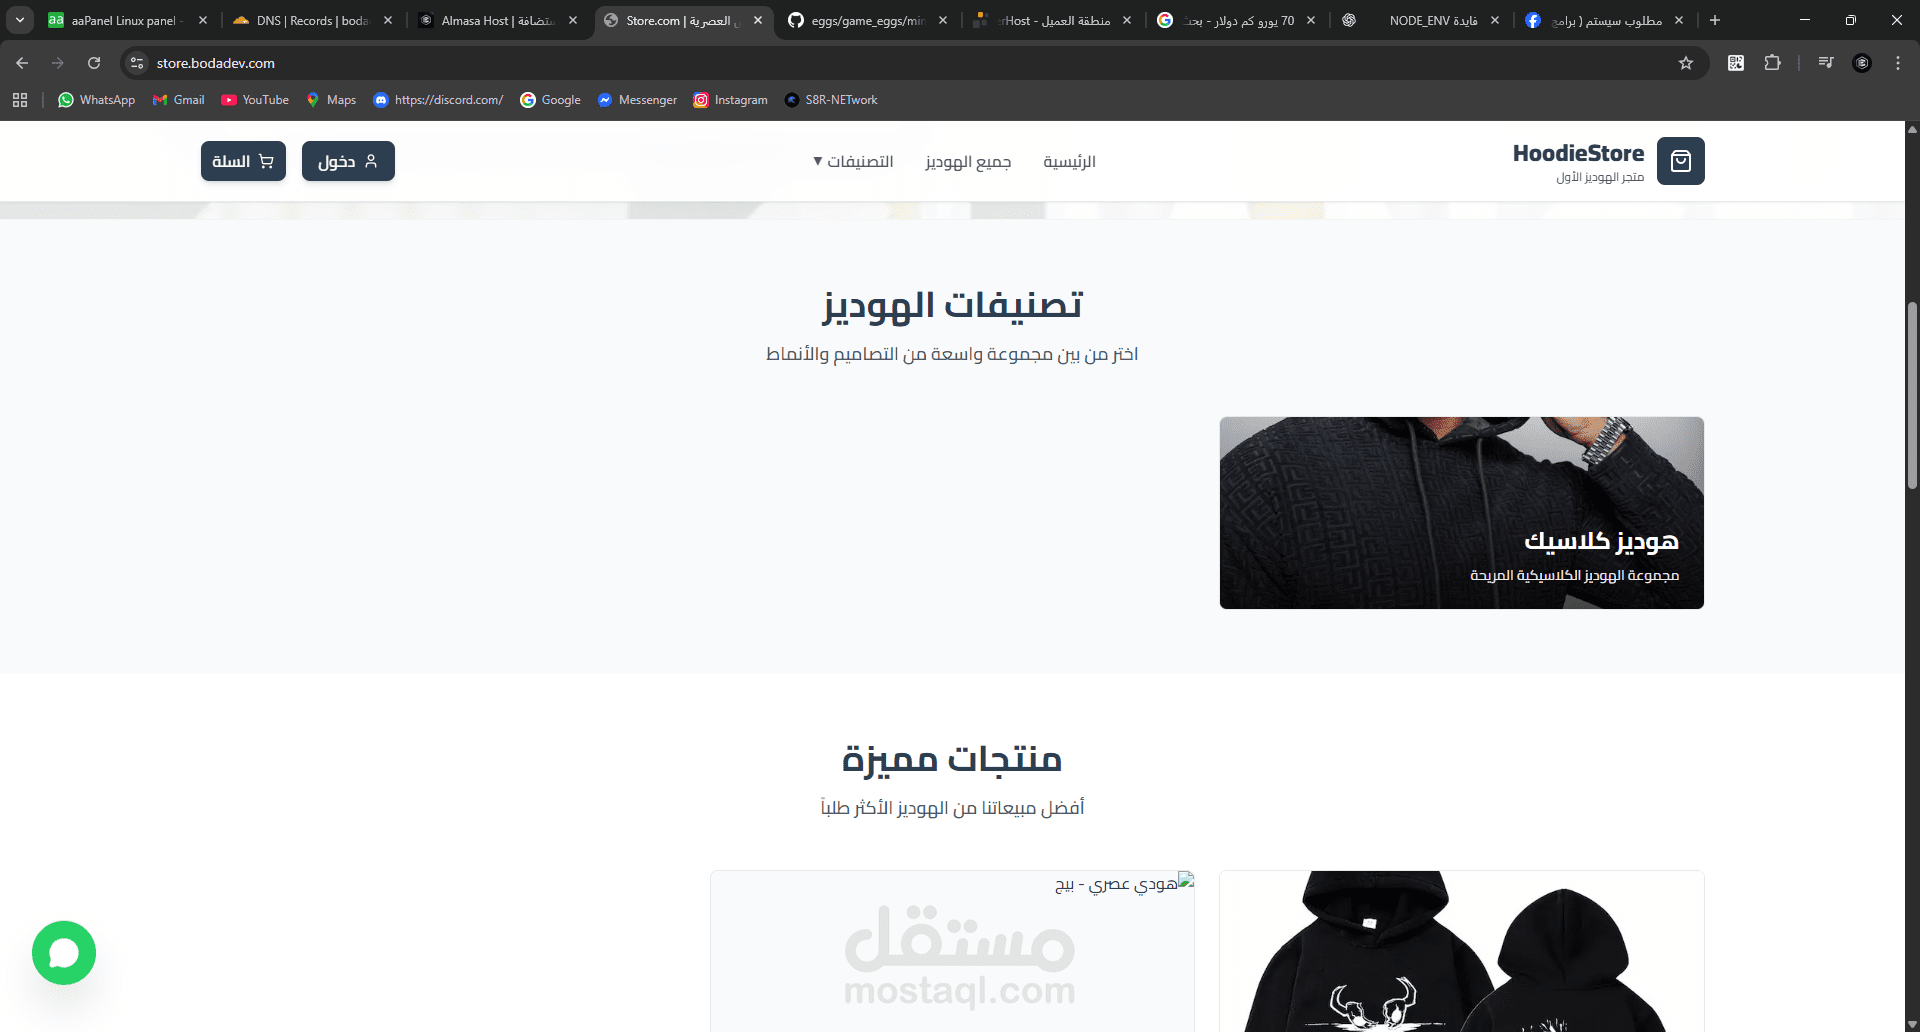1920x1032 pixels.
Task: Open the السلة cart button
Action: coord(243,161)
